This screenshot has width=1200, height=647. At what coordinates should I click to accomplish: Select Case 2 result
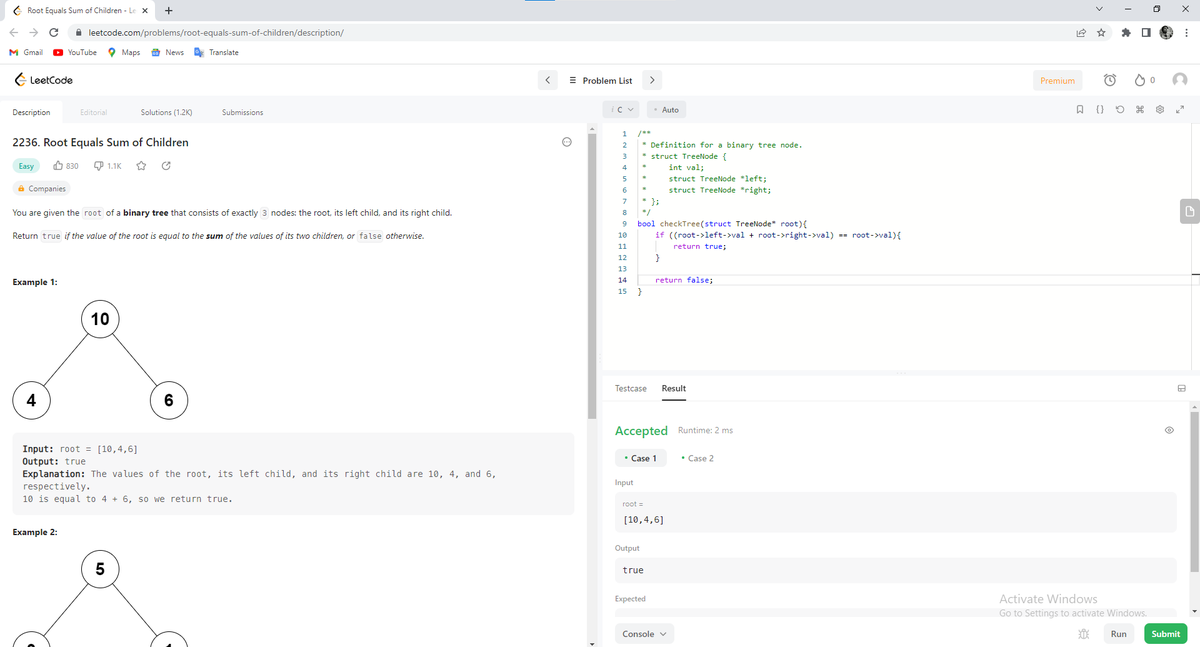pos(697,458)
